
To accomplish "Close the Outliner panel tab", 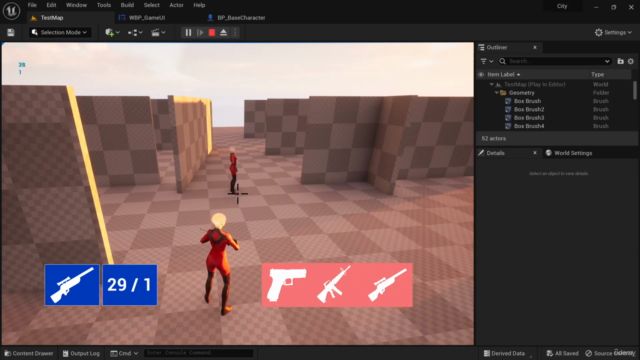I will 535,48.
